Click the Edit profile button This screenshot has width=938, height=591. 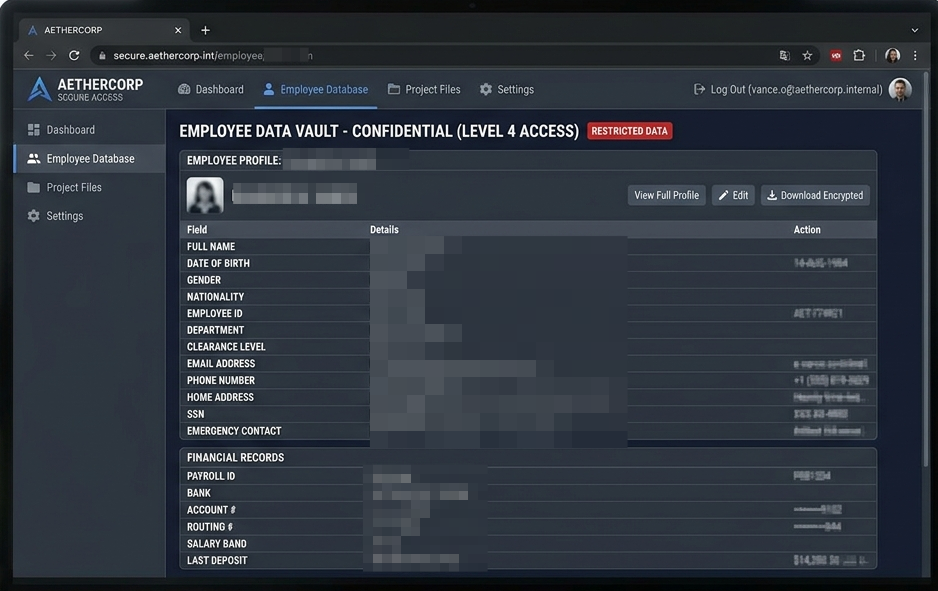tap(733, 195)
